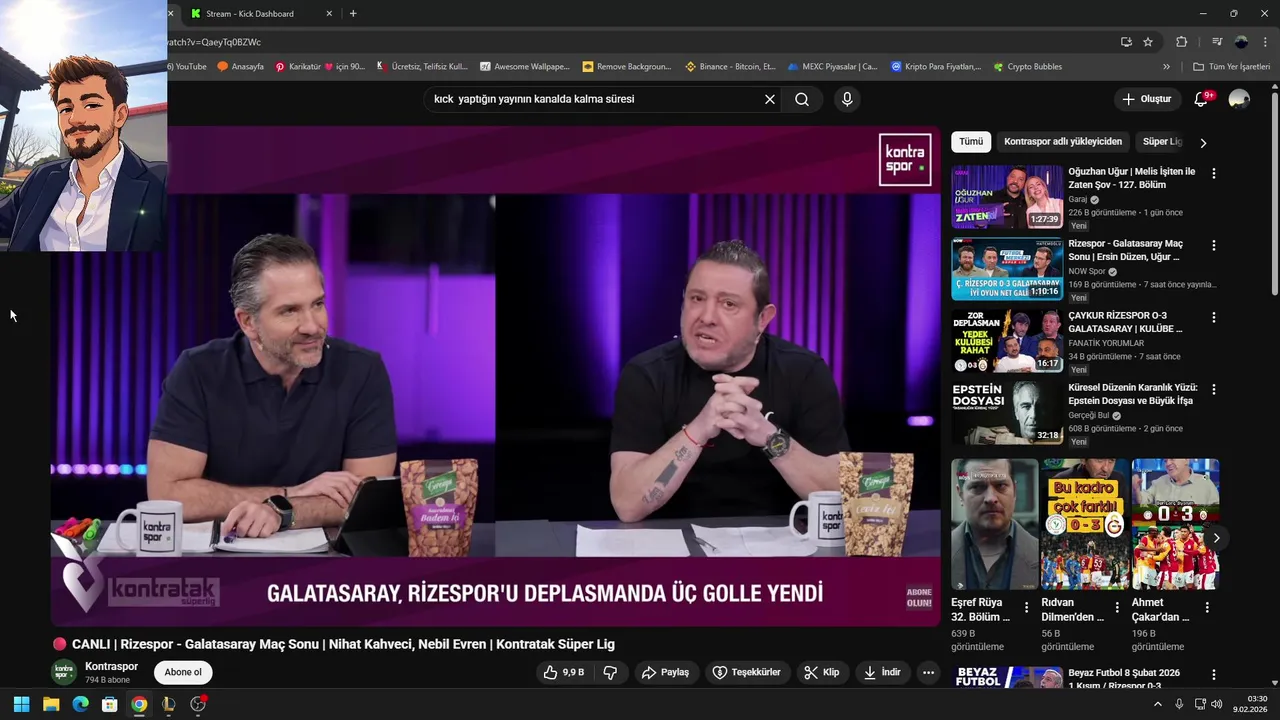This screenshot has width=1280, height=720.
Task: Open options for Rizespor - Galatasaray Maç Sonu video
Action: (x=1214, y=245)
